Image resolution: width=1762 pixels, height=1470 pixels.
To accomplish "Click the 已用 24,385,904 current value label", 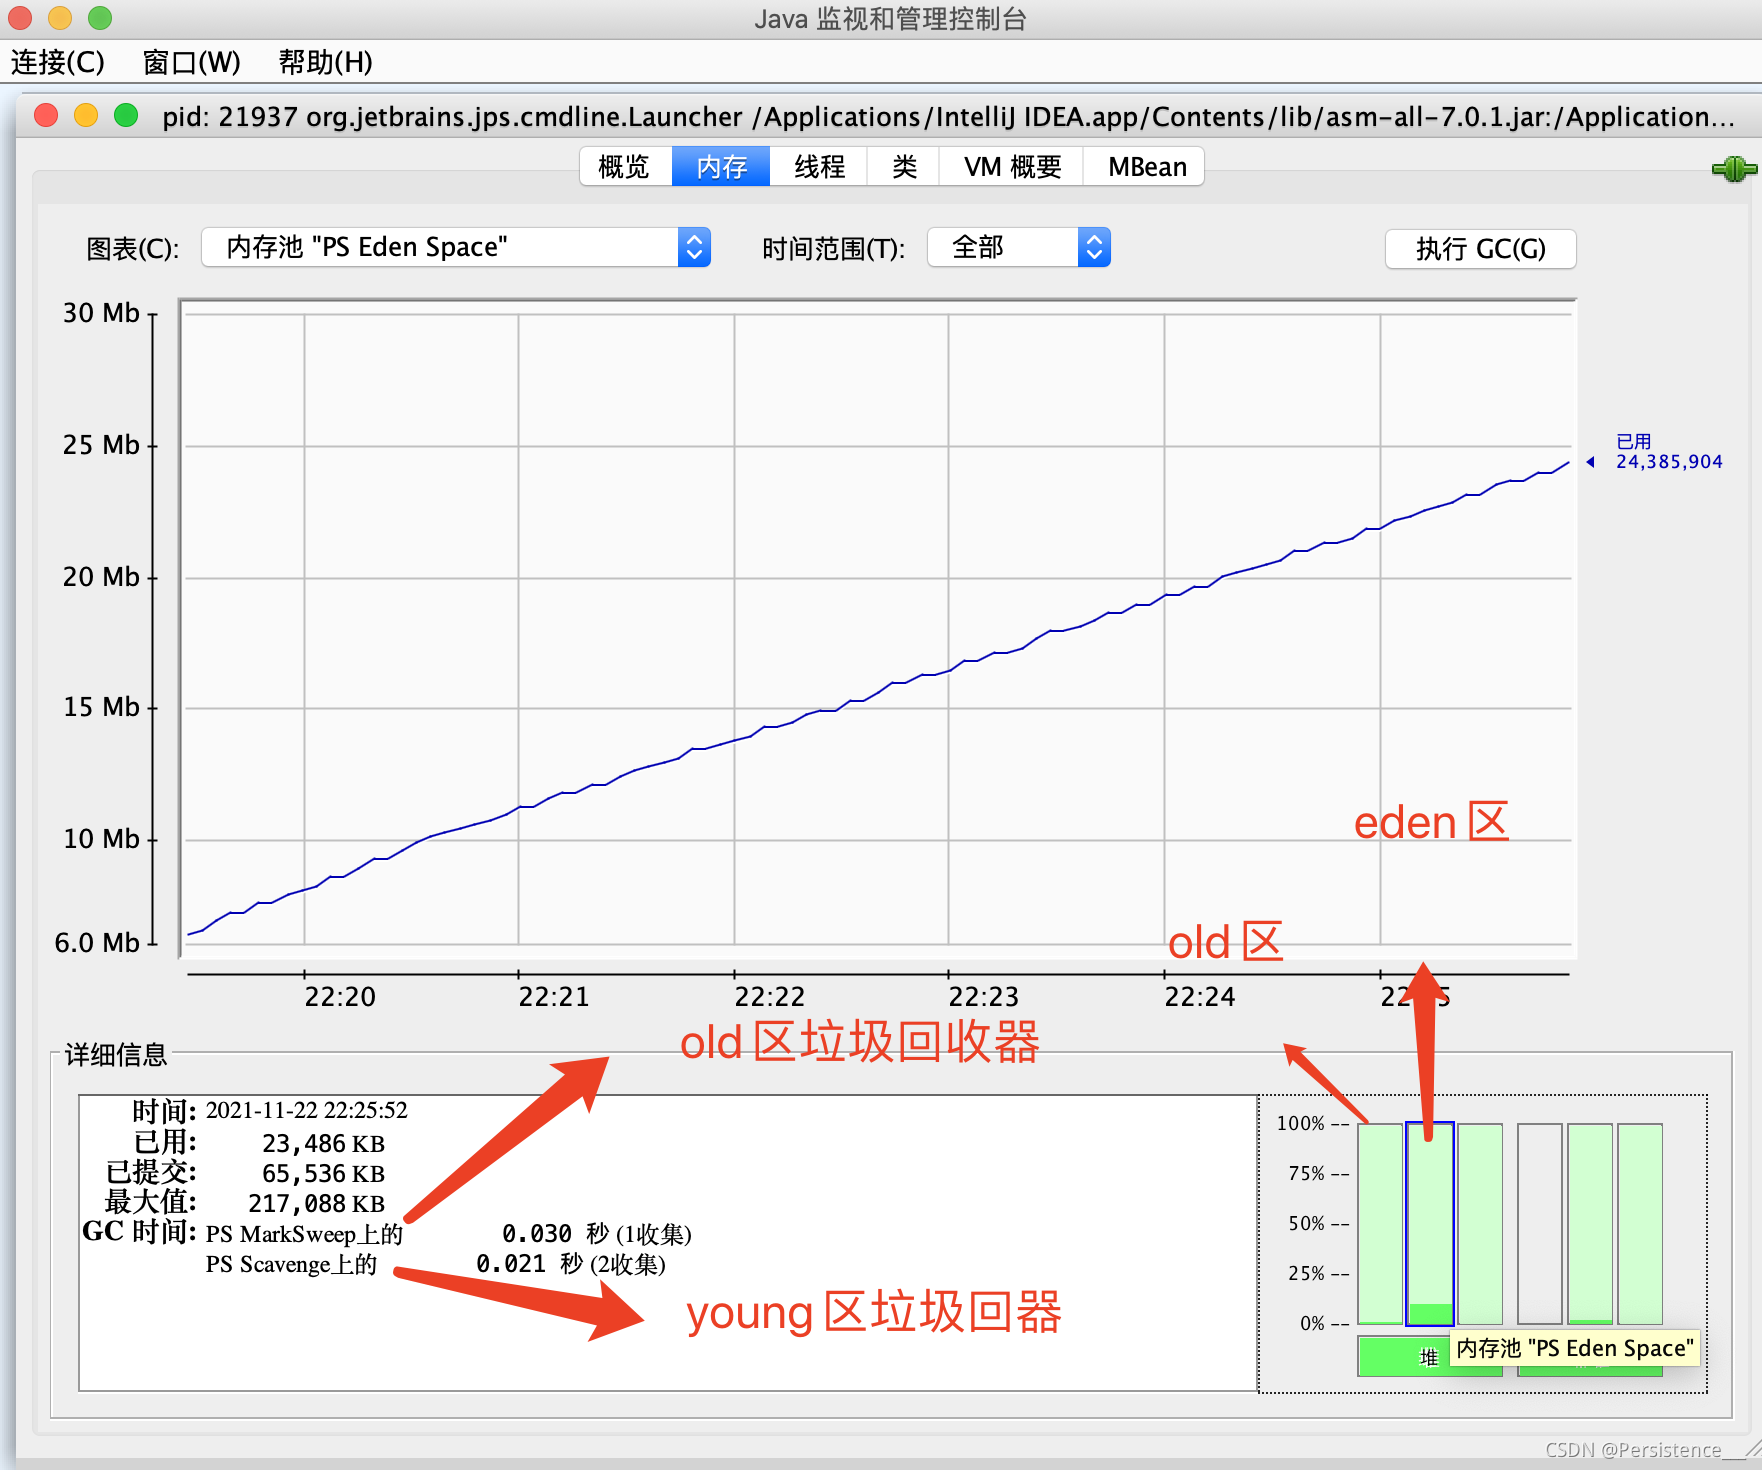I will click(x=1668, y=452).
